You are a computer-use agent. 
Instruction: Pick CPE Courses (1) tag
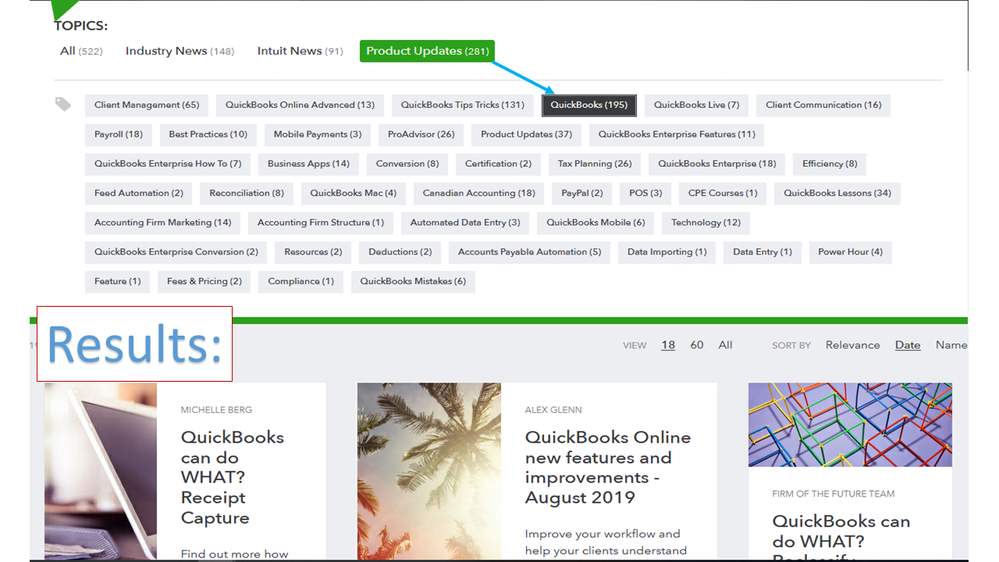(x=722, y=193)
